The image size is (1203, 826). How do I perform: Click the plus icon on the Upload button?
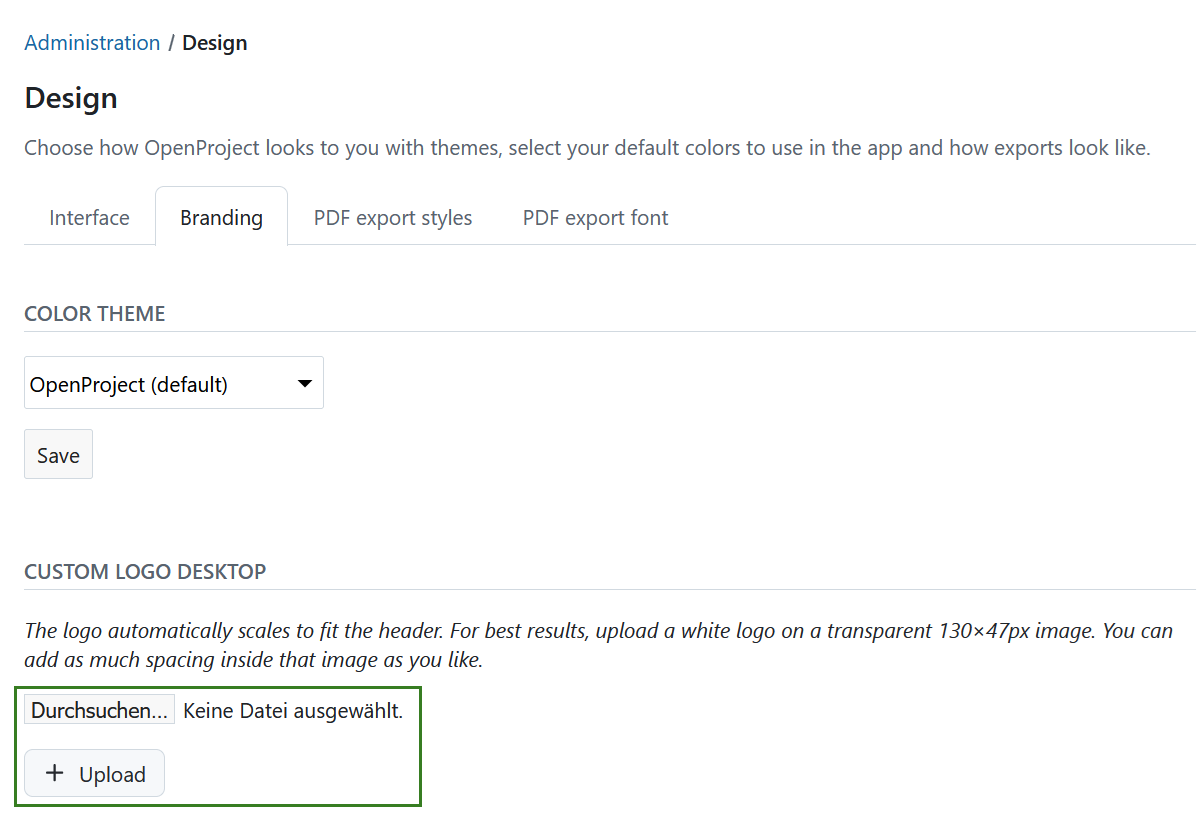53,773
